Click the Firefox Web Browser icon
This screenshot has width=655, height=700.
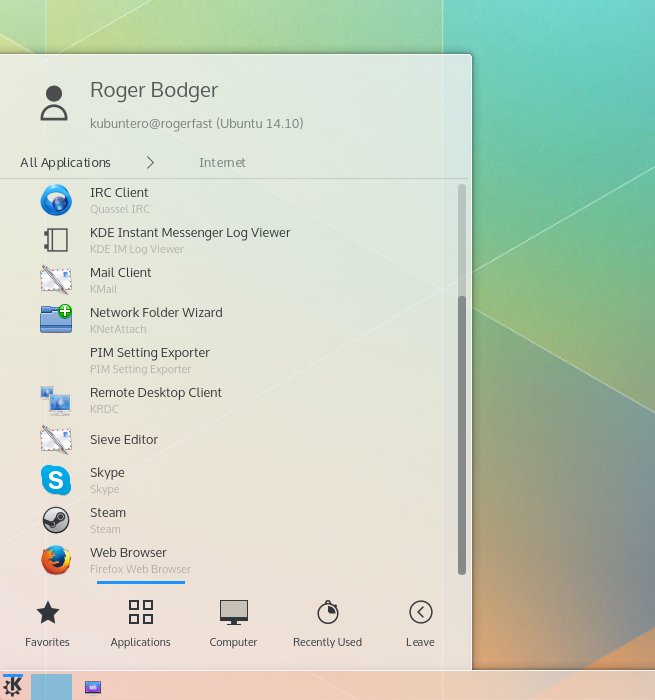pos(56,560)
